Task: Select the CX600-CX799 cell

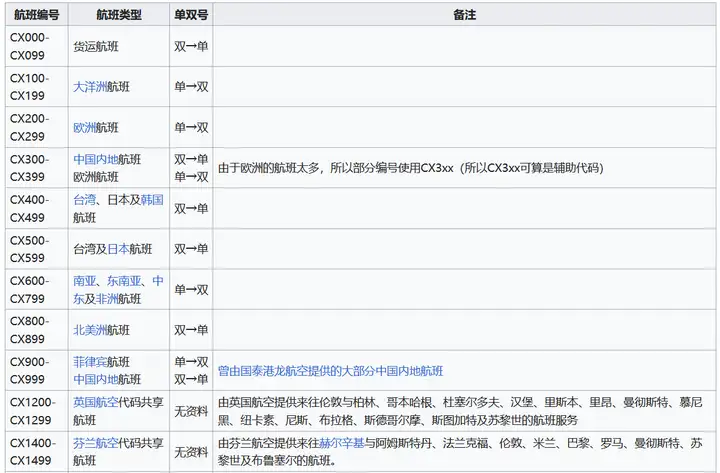Action: [37, 289]
